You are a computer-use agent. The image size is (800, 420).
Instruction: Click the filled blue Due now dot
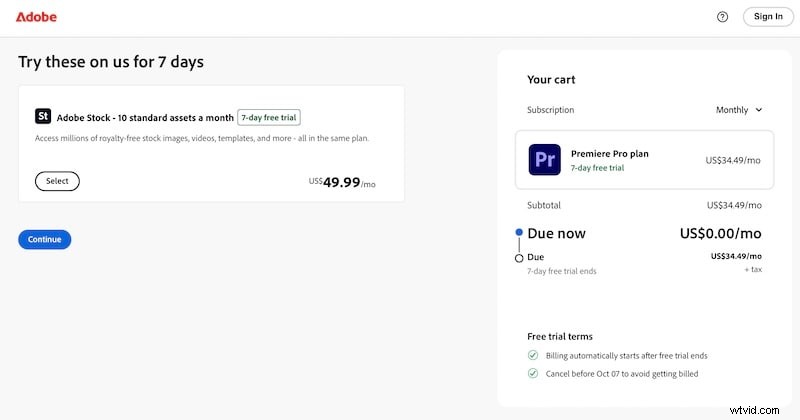click(x=519, y=233)
